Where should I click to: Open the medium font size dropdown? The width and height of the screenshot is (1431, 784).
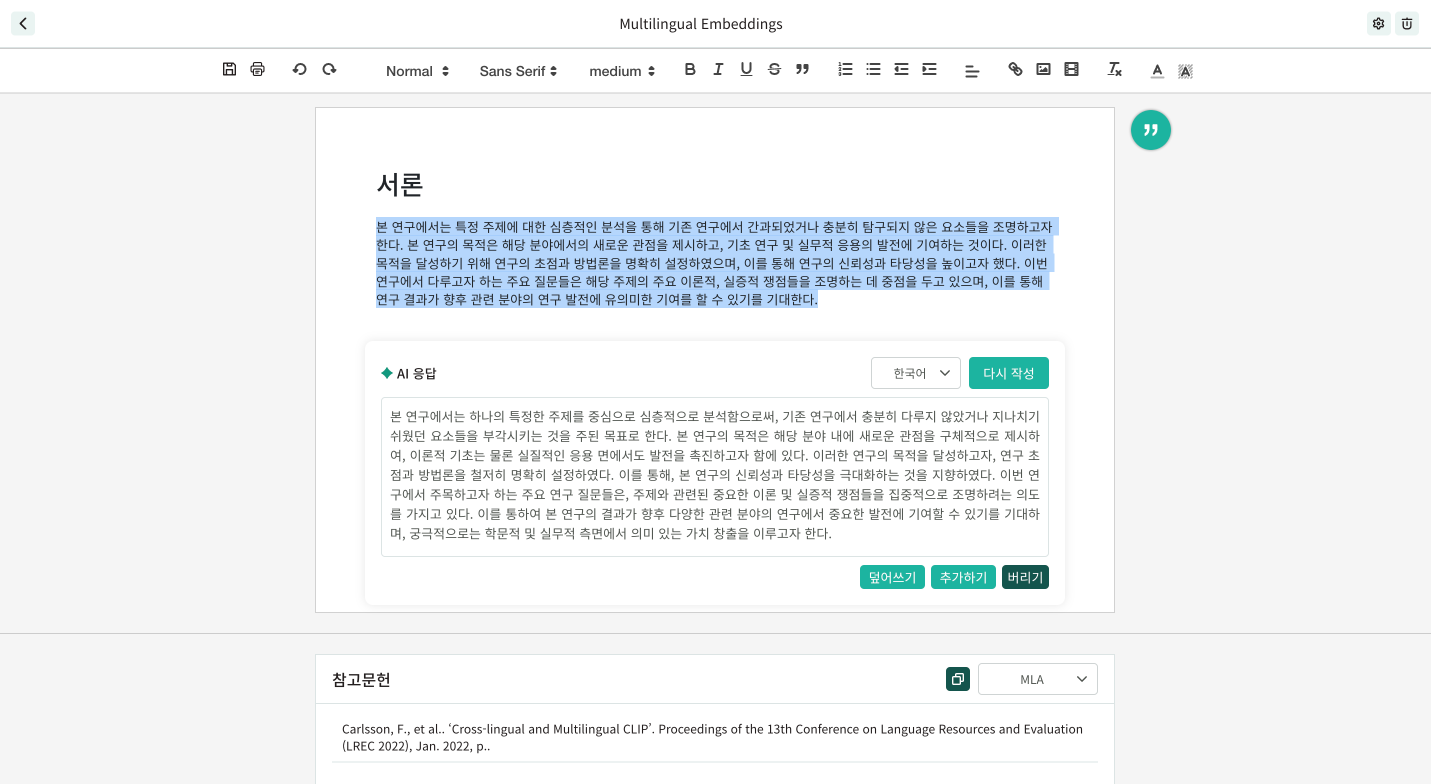pos(622,71)
